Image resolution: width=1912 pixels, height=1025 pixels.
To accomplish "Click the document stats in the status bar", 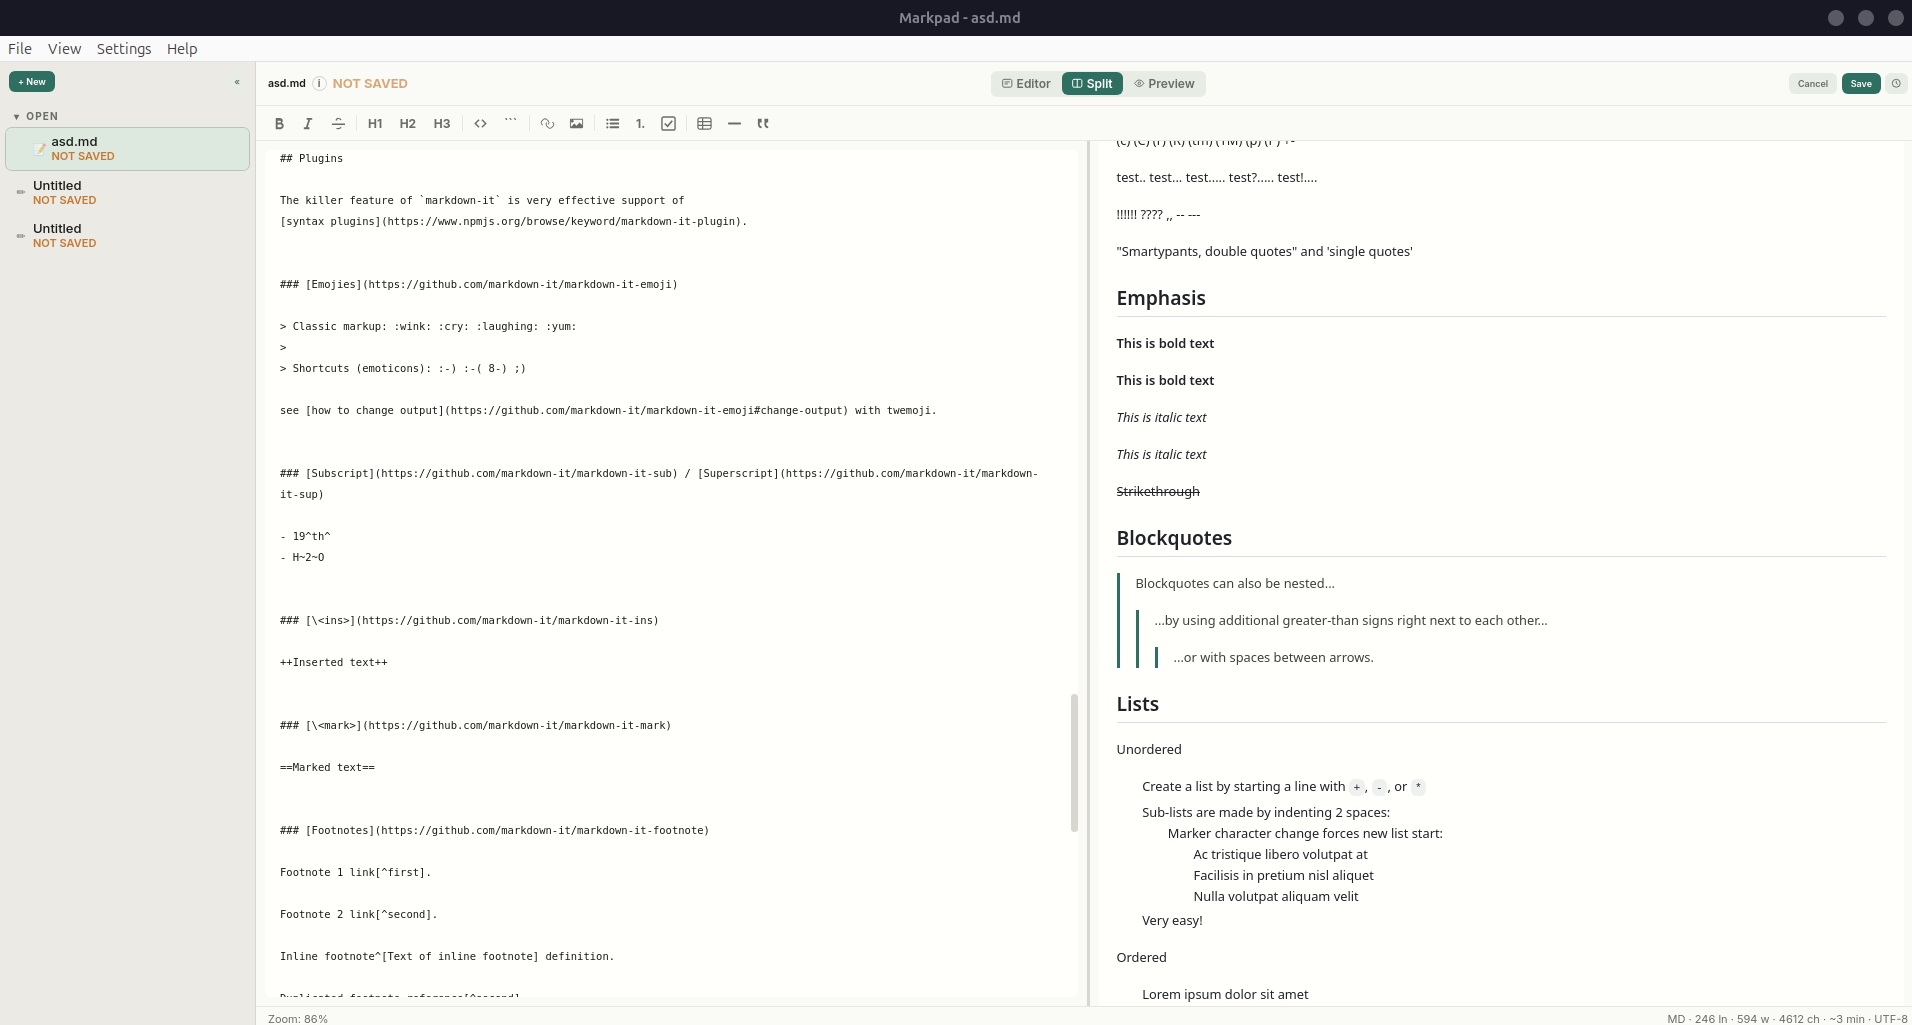I will [1787, 1018].
